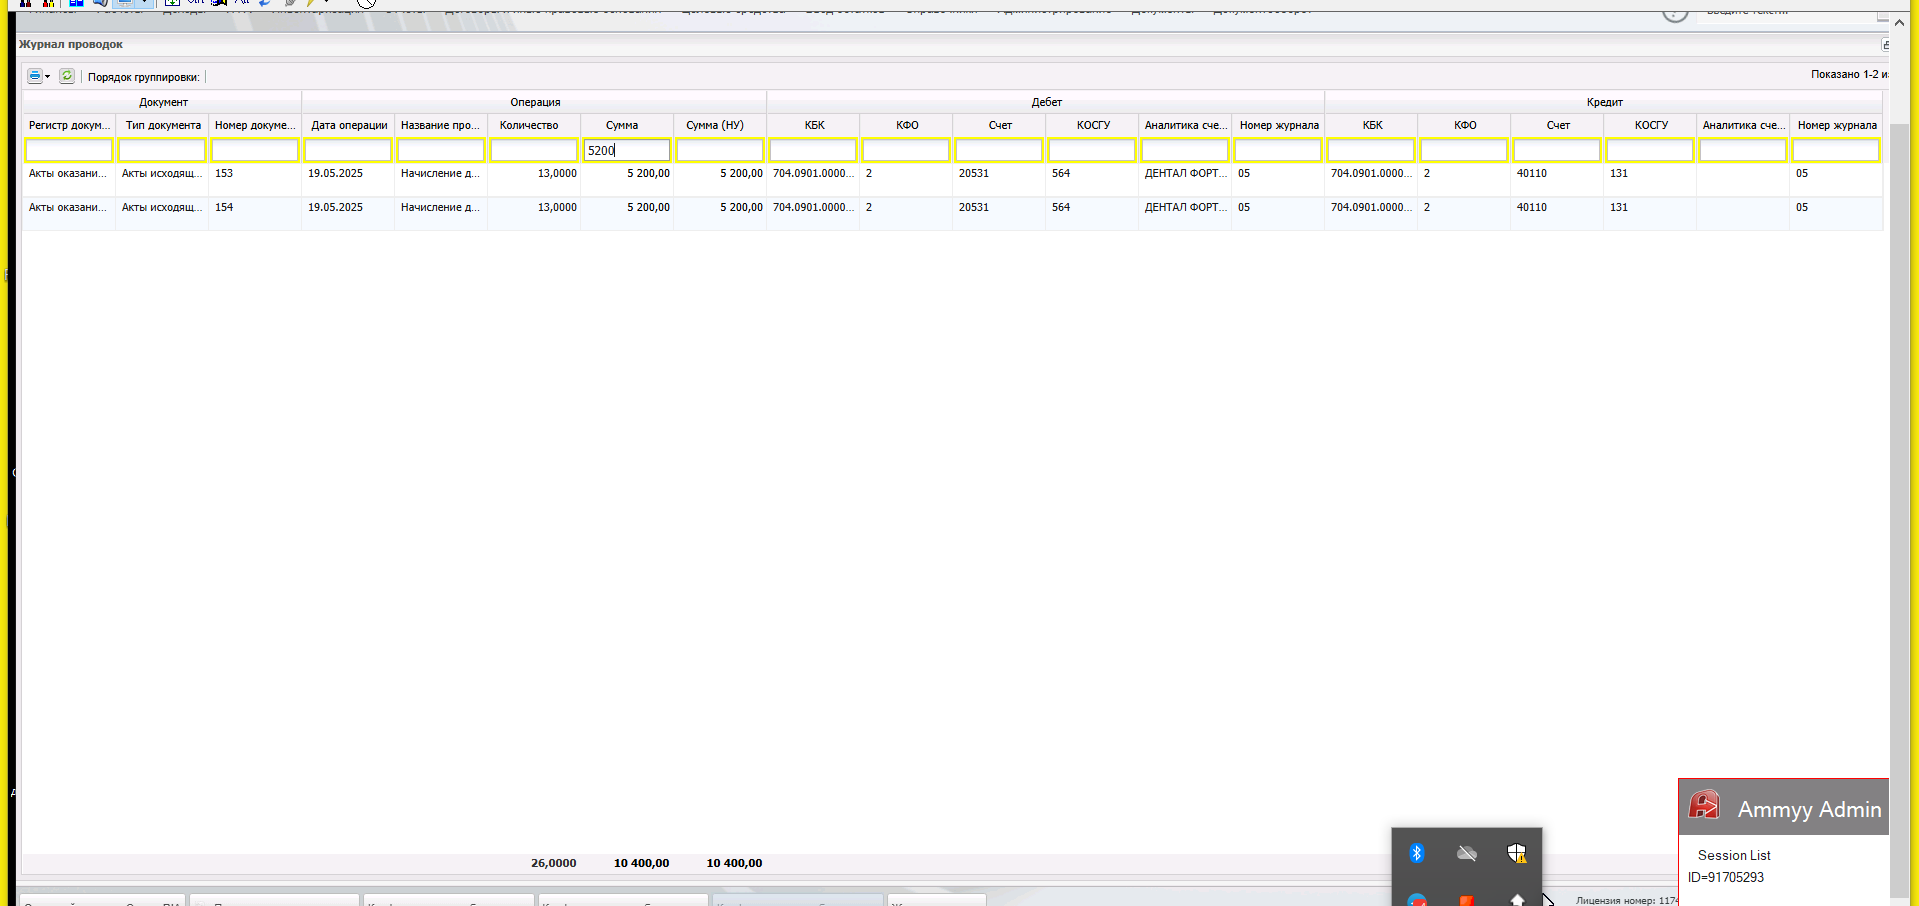Screen dimensions: 1919x906
Task: Click the Сумма (НУ) column header
Action: (x=720, y=125)
